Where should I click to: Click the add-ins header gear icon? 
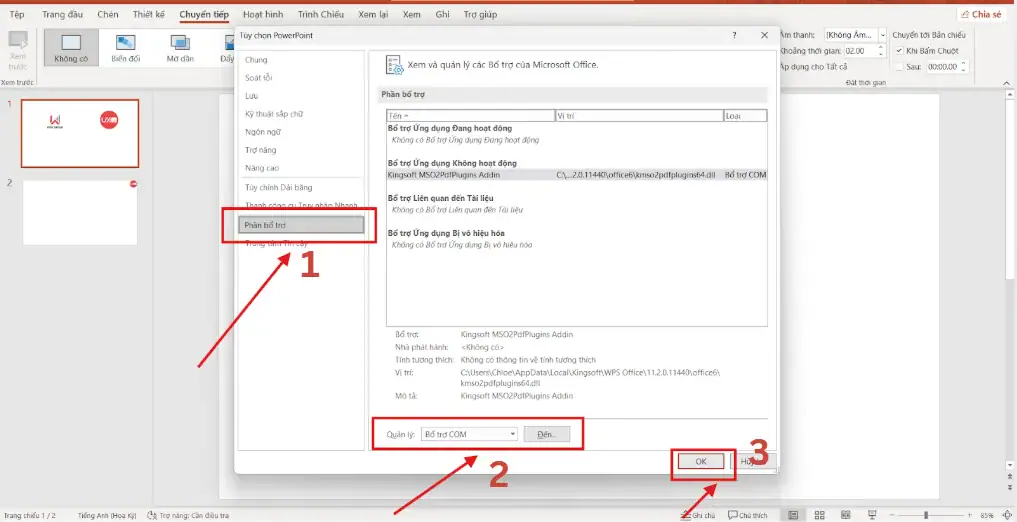[x=394, y=65]
